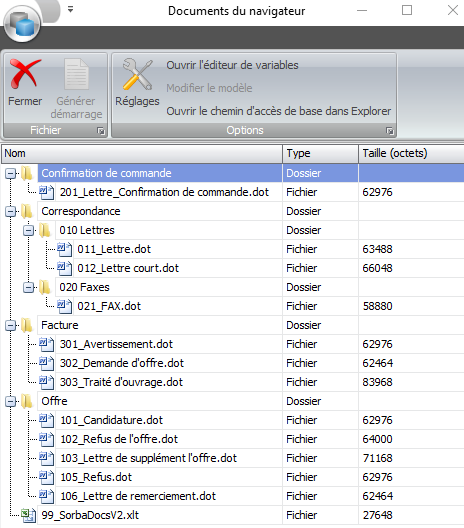
Task: Open the Fichier group dialog launcher
Action: (101, 131)
